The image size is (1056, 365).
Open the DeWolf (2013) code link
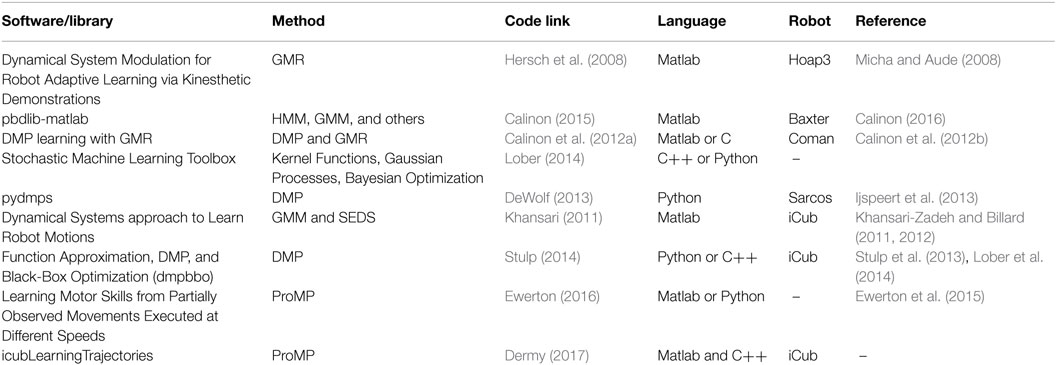(x=545, y=199)
